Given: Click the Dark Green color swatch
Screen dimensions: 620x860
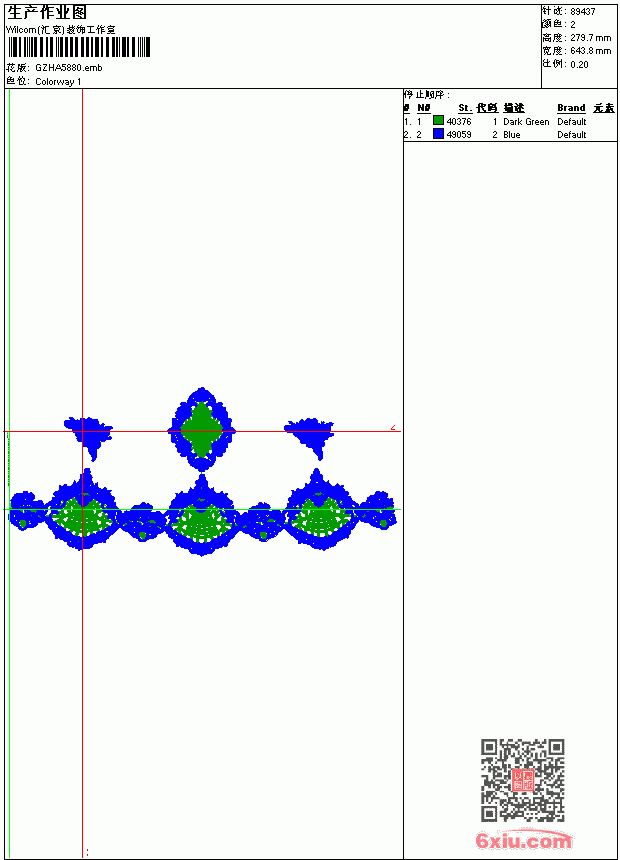Looking at the screenshot, I should [x=438, y=121].
